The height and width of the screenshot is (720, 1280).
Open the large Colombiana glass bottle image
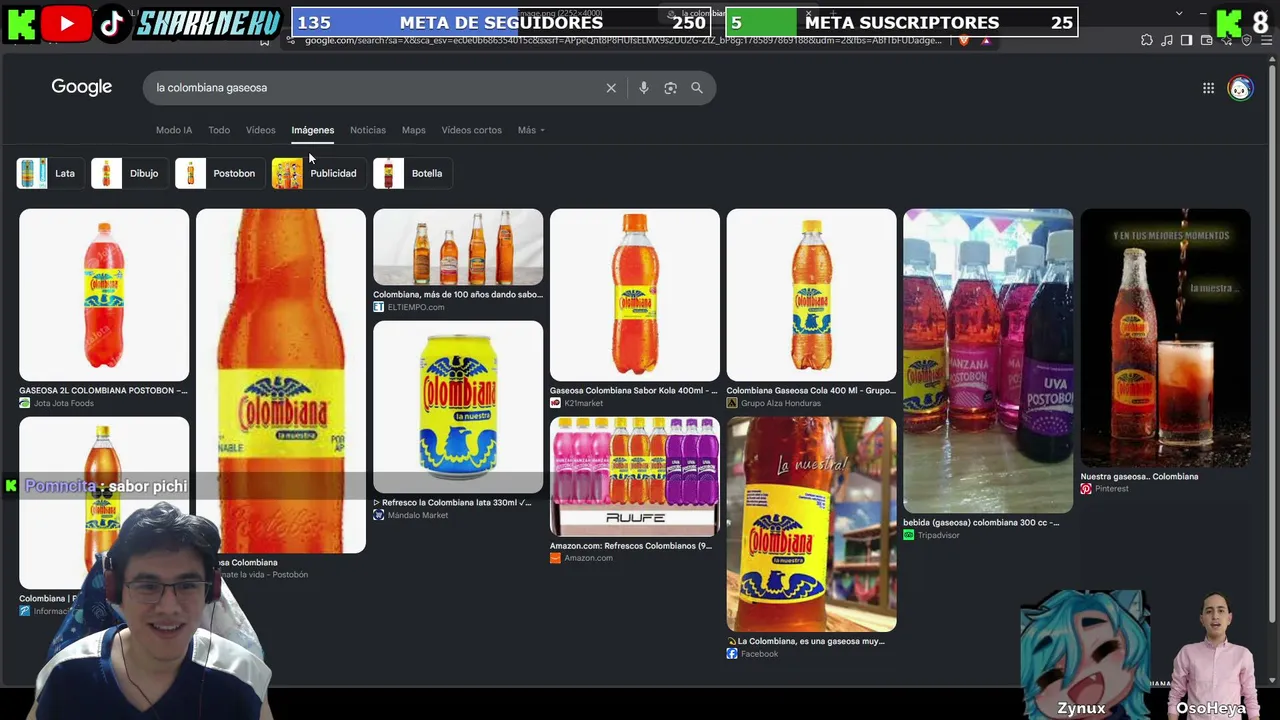tap(281, 381)
